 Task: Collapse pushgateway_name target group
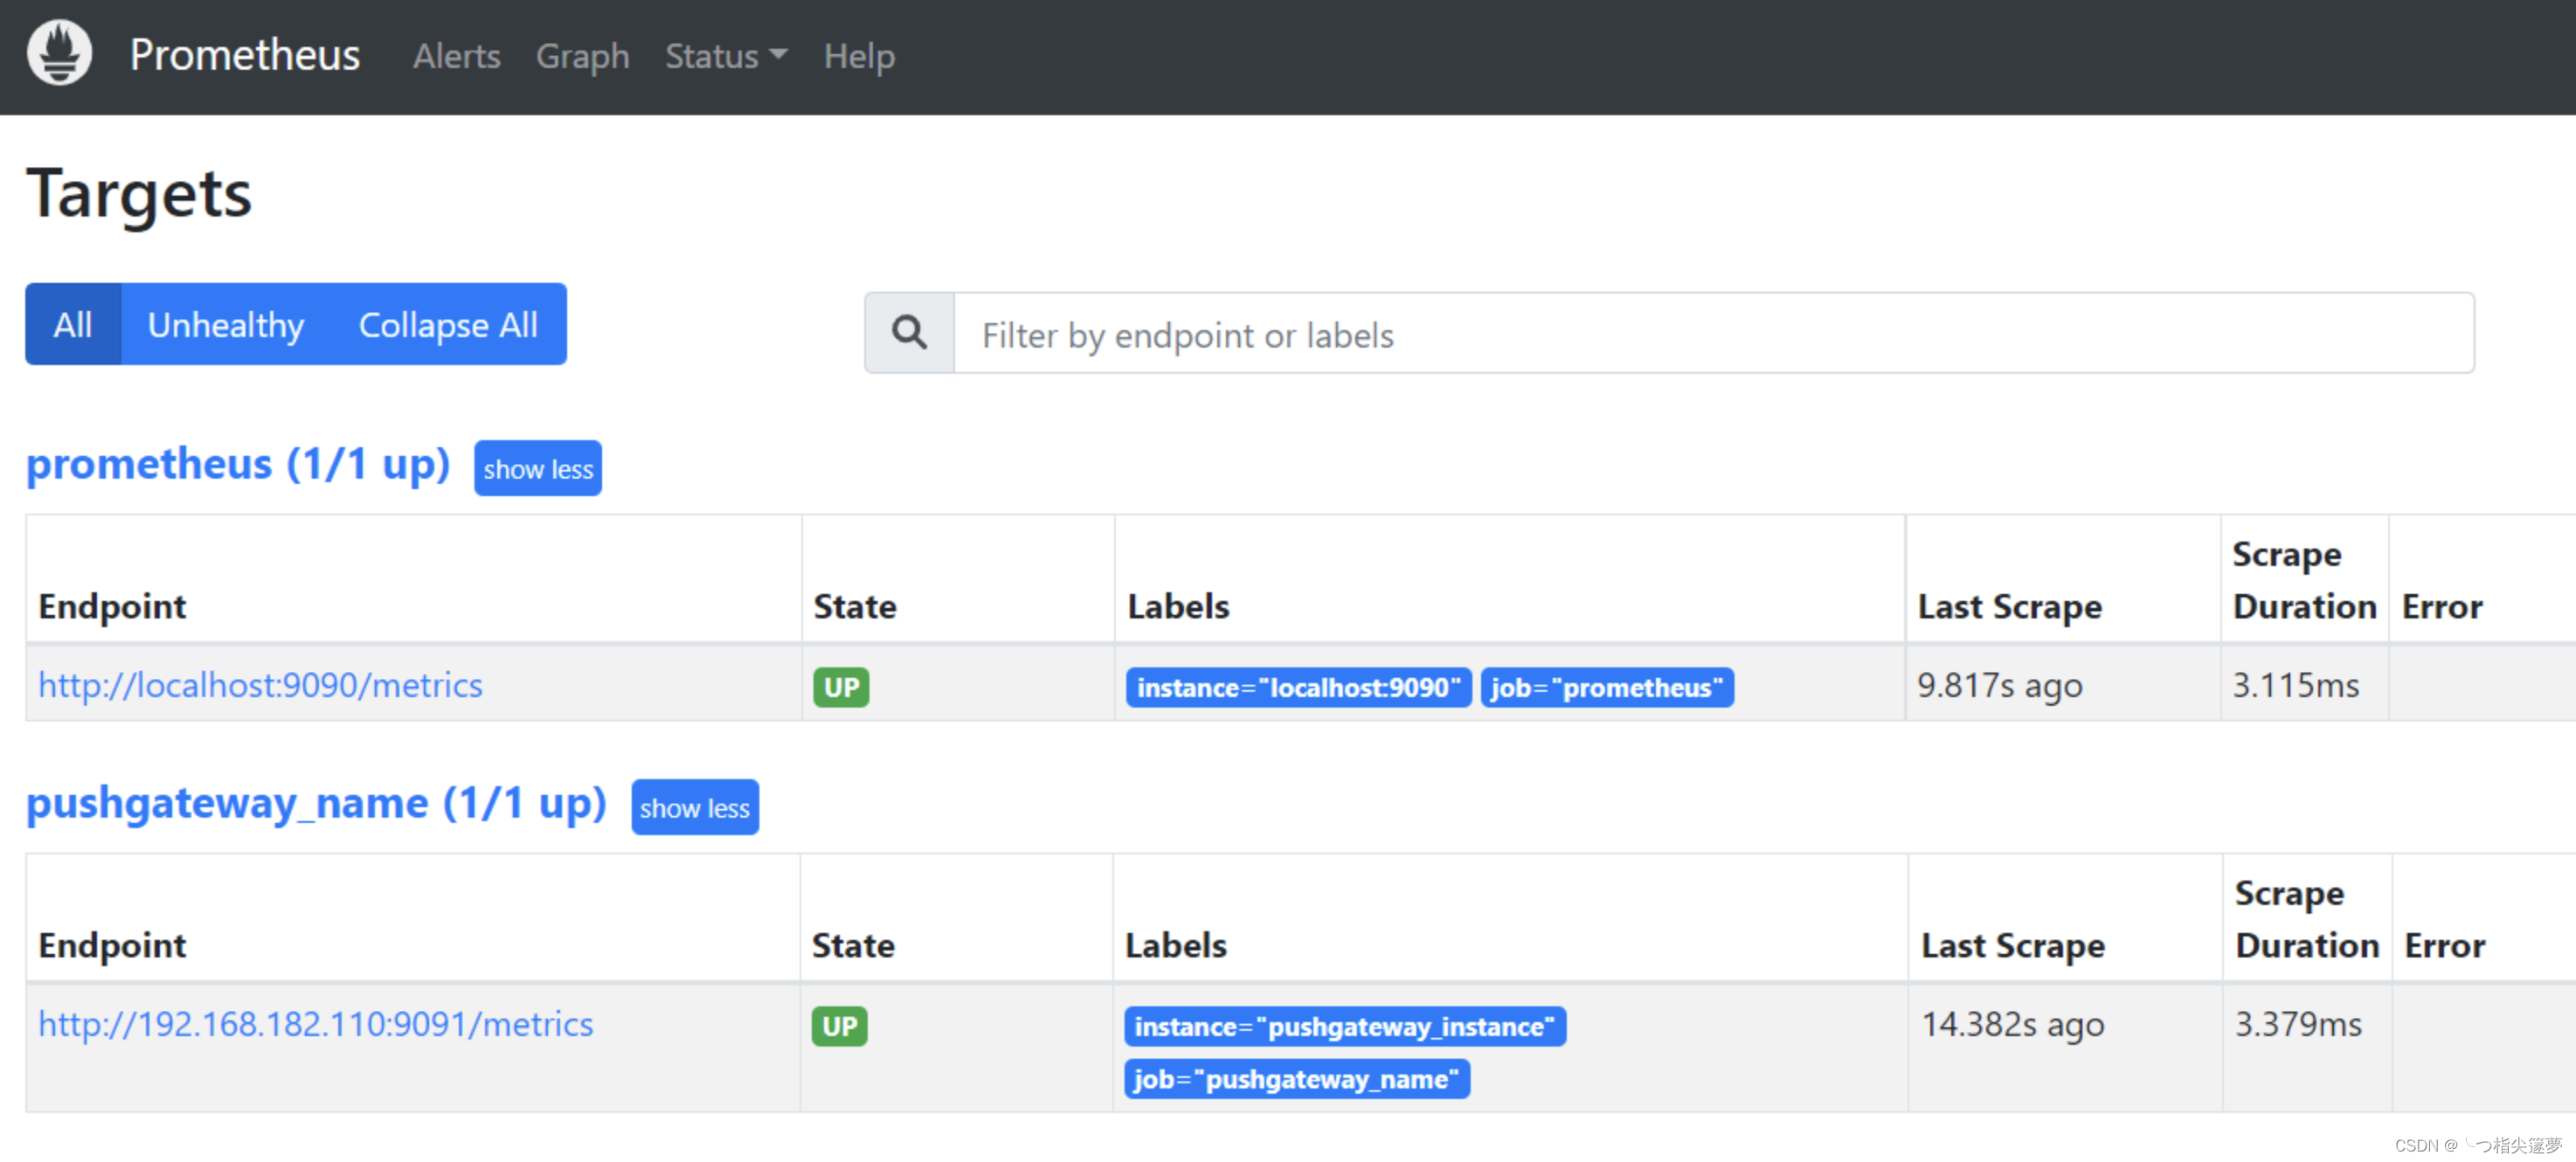[695, 807]
